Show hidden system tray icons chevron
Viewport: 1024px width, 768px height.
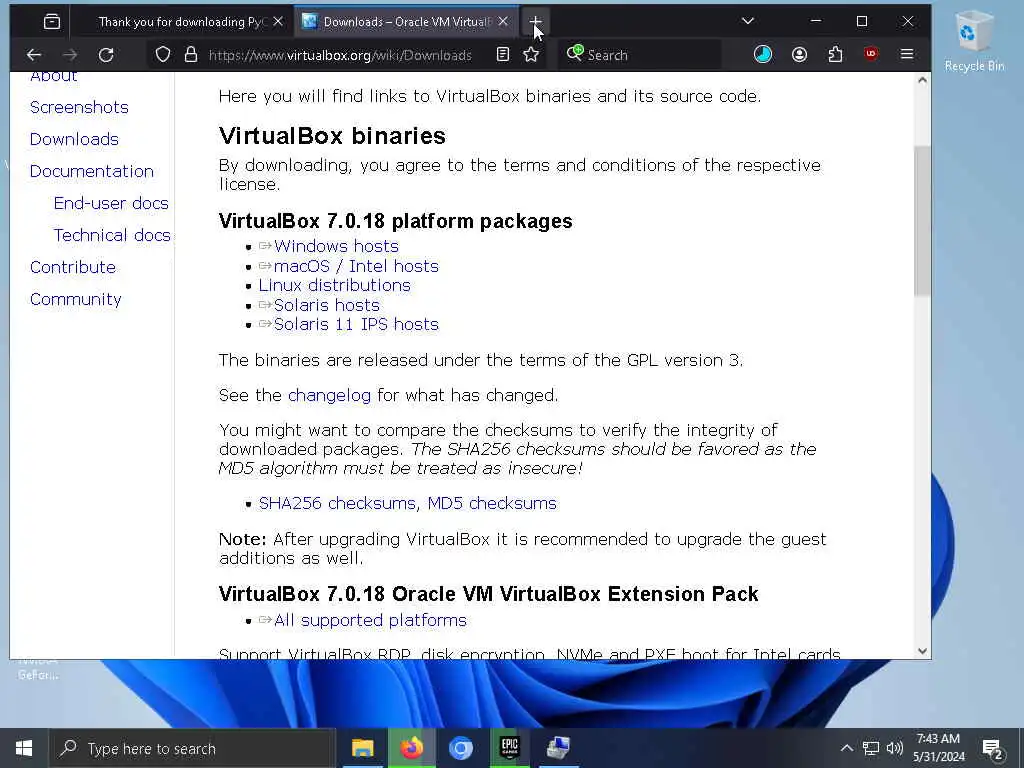click(x=846, y=748)
